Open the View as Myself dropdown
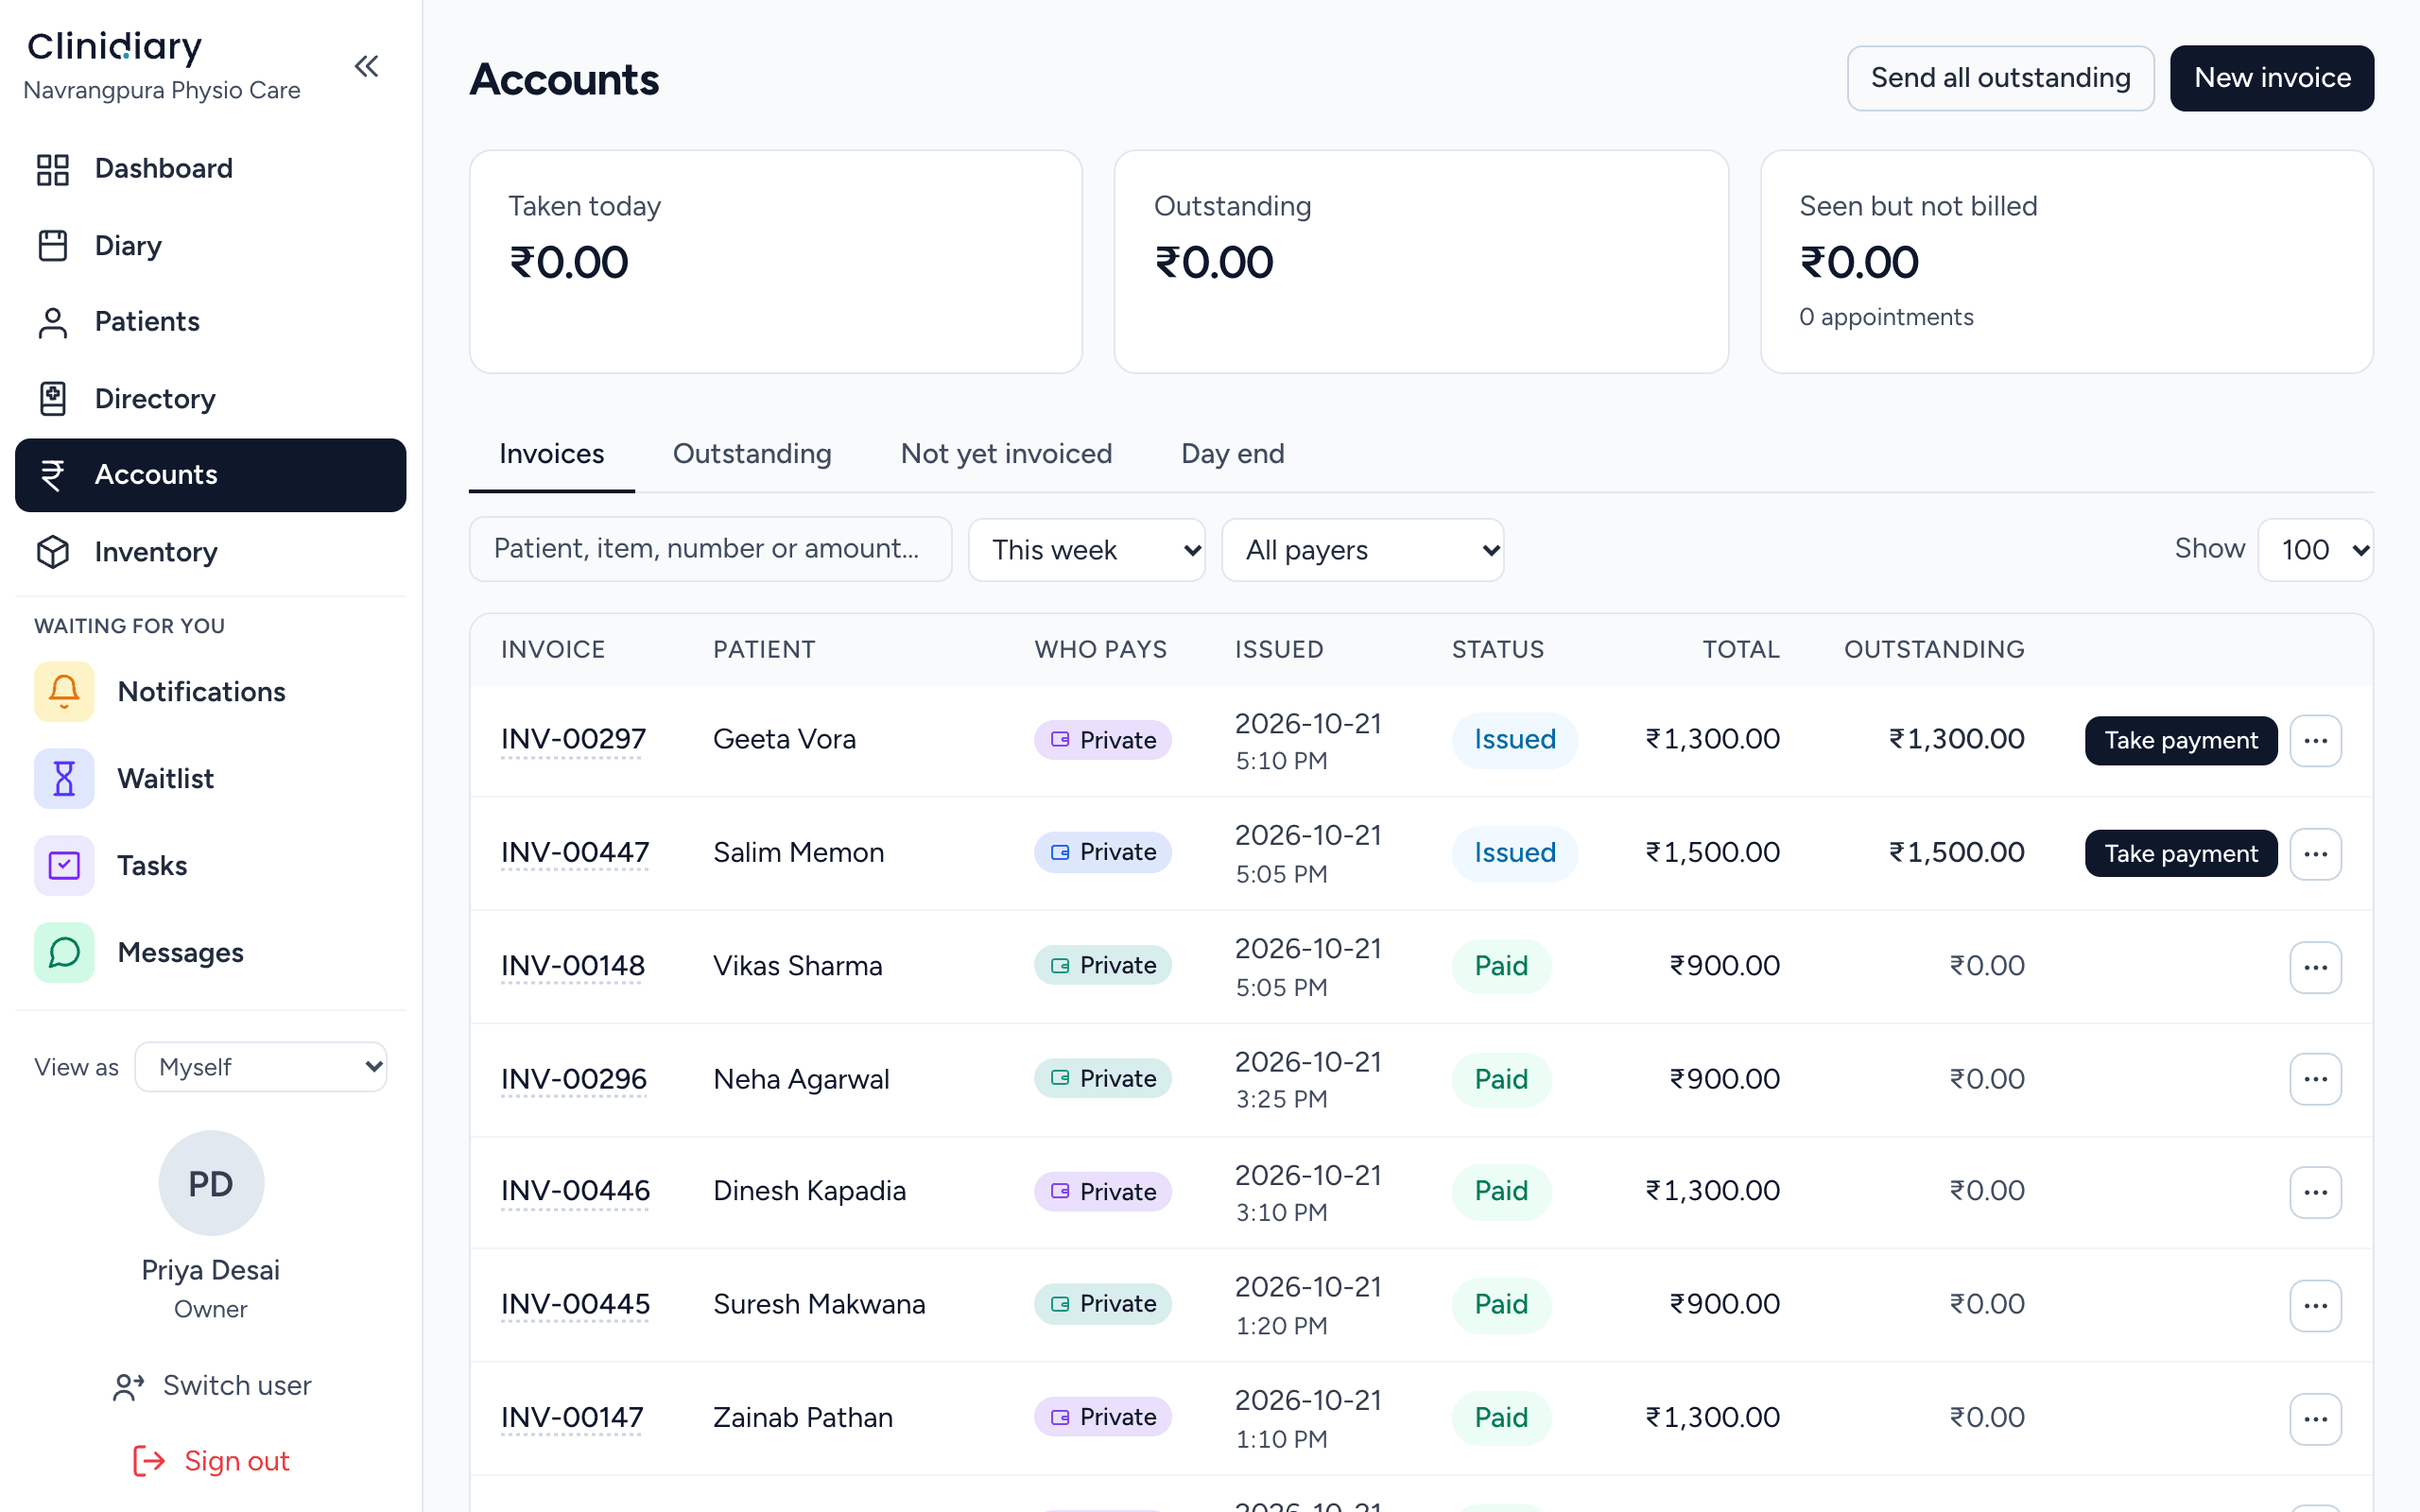The width and height of the screenshot is (2420, 1512). (261, 1067)
